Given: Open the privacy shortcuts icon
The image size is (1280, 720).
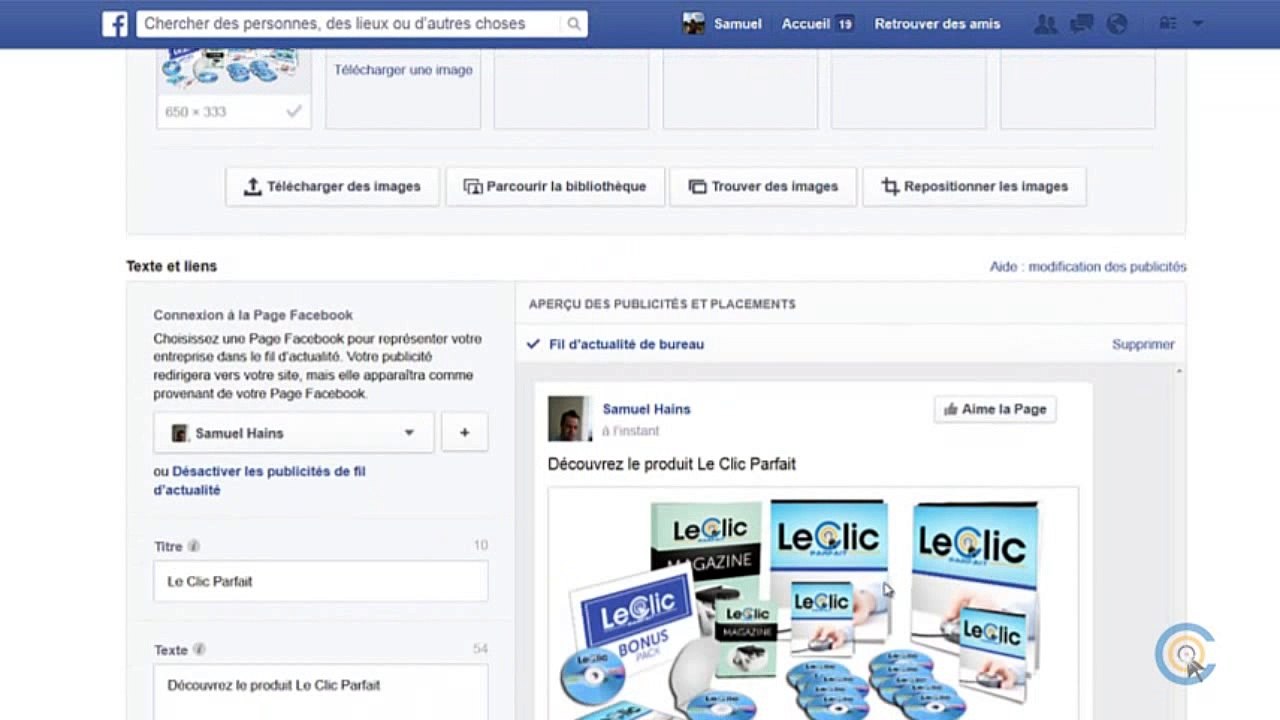Looking at the screenshot, I should 1168,24.
